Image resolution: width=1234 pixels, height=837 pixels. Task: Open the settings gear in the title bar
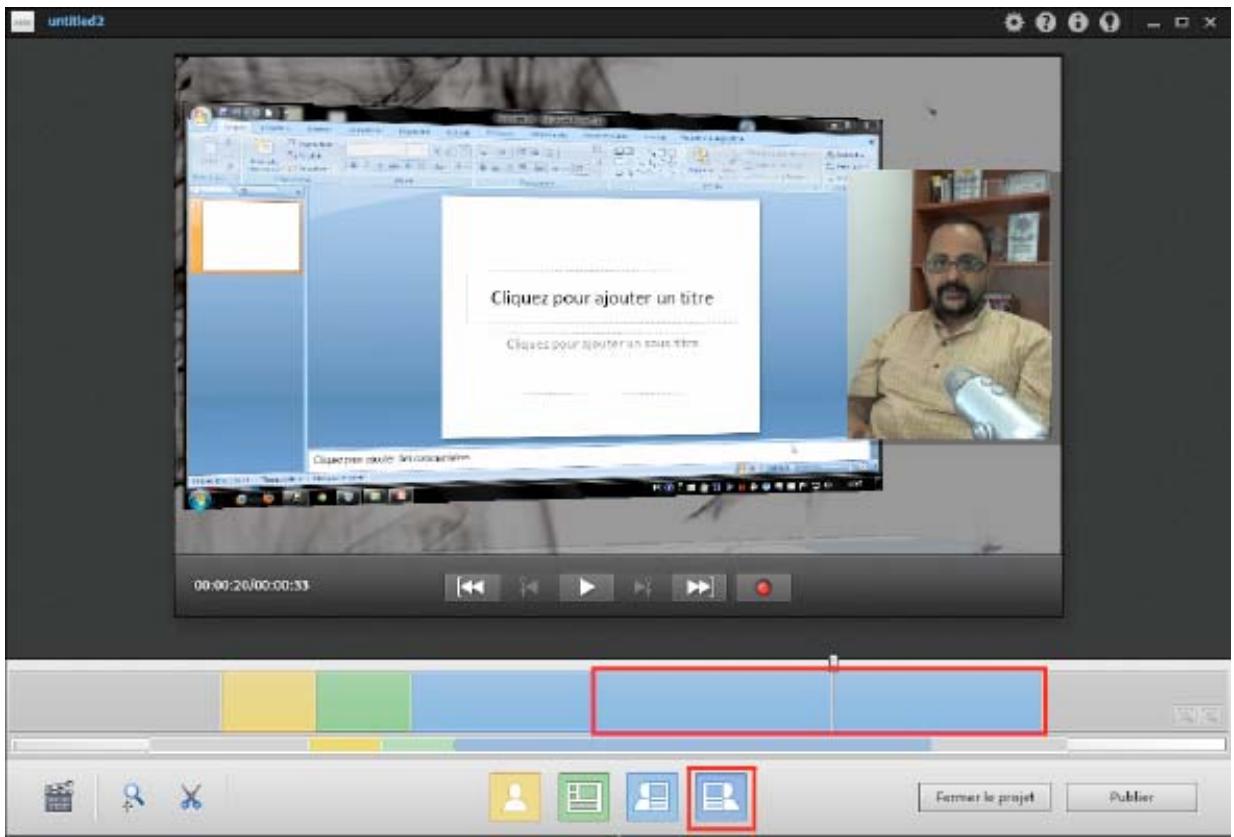tap(1014, 20)
